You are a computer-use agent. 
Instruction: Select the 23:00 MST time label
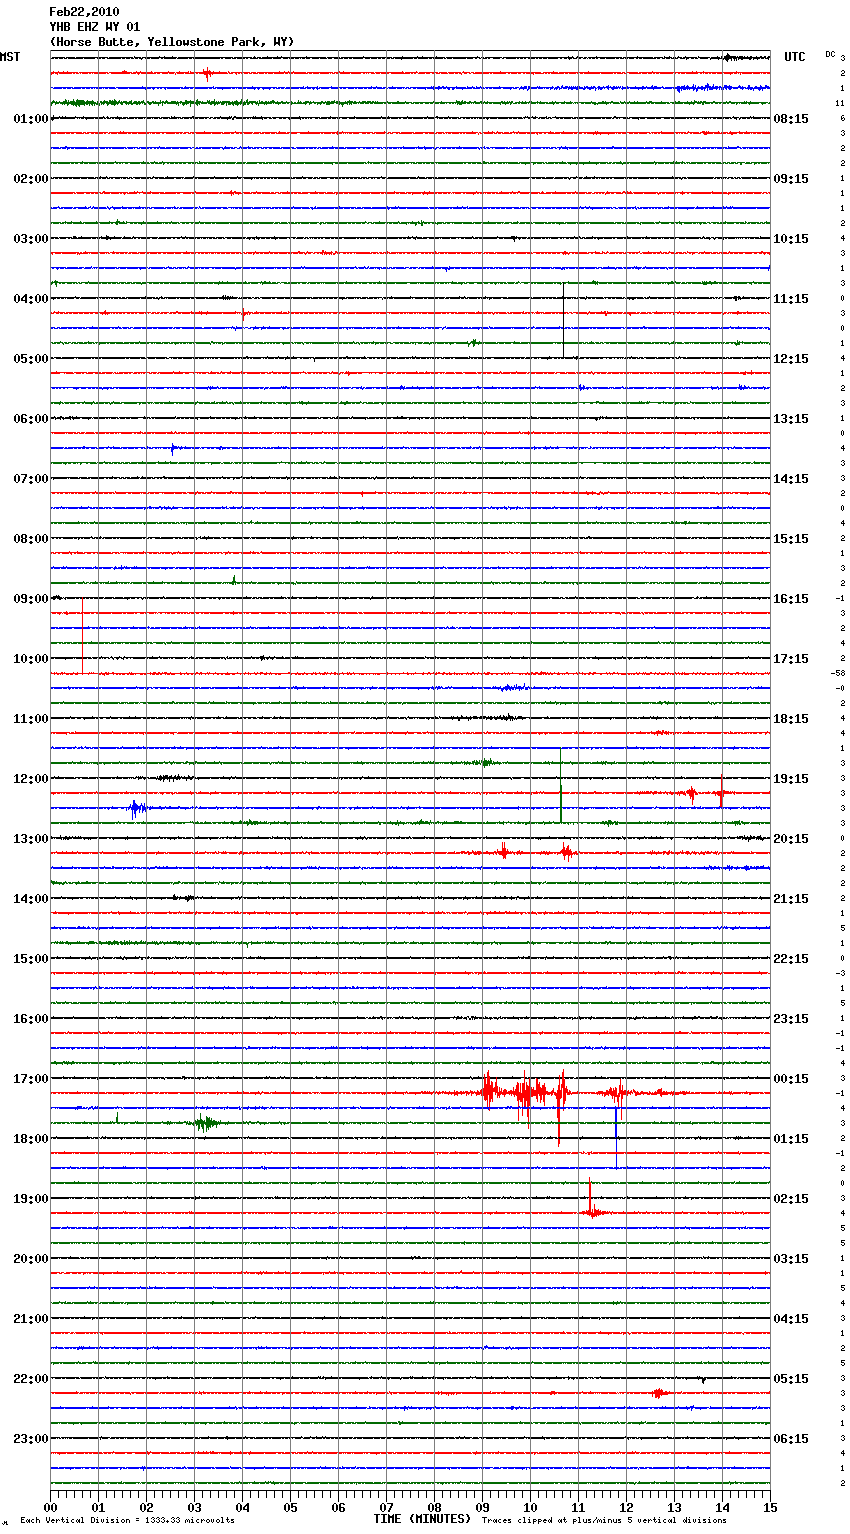30,1439
